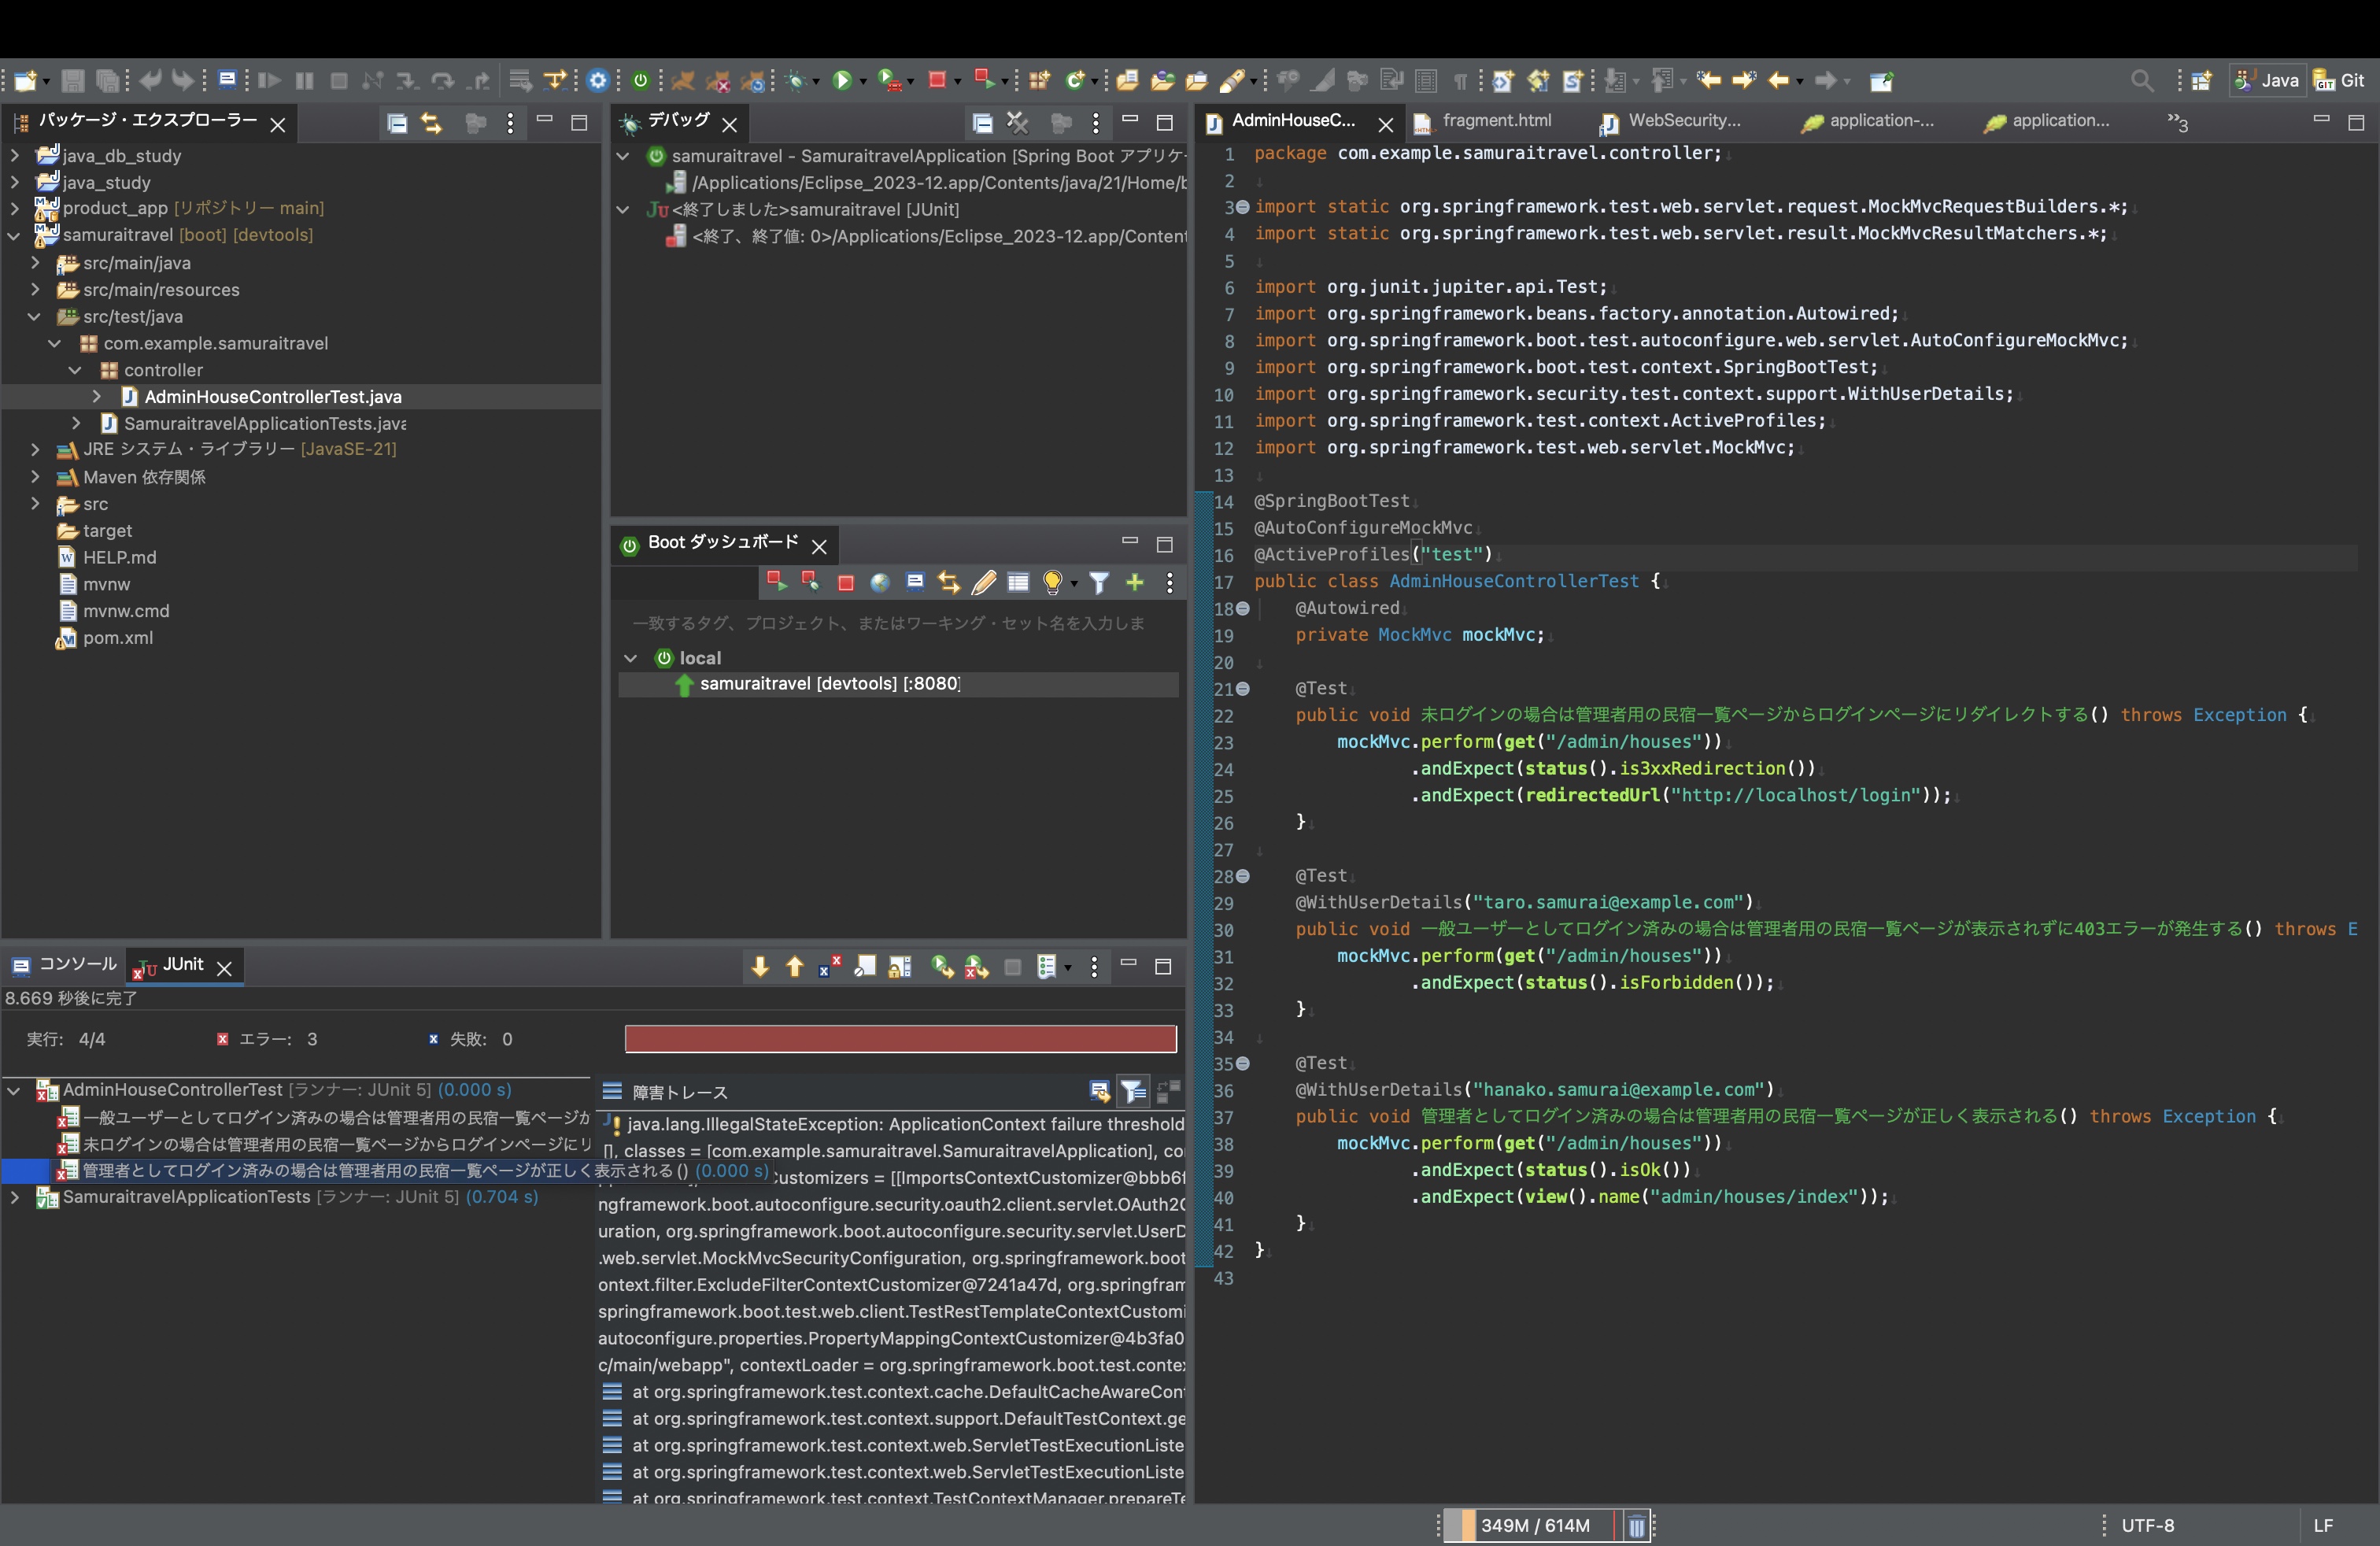Image resolution: width=2380 pixels, height=1546 pixels.
Task: Expand SamuraitravelApplicationTests in JUnit results
Action: point(14,1197)
